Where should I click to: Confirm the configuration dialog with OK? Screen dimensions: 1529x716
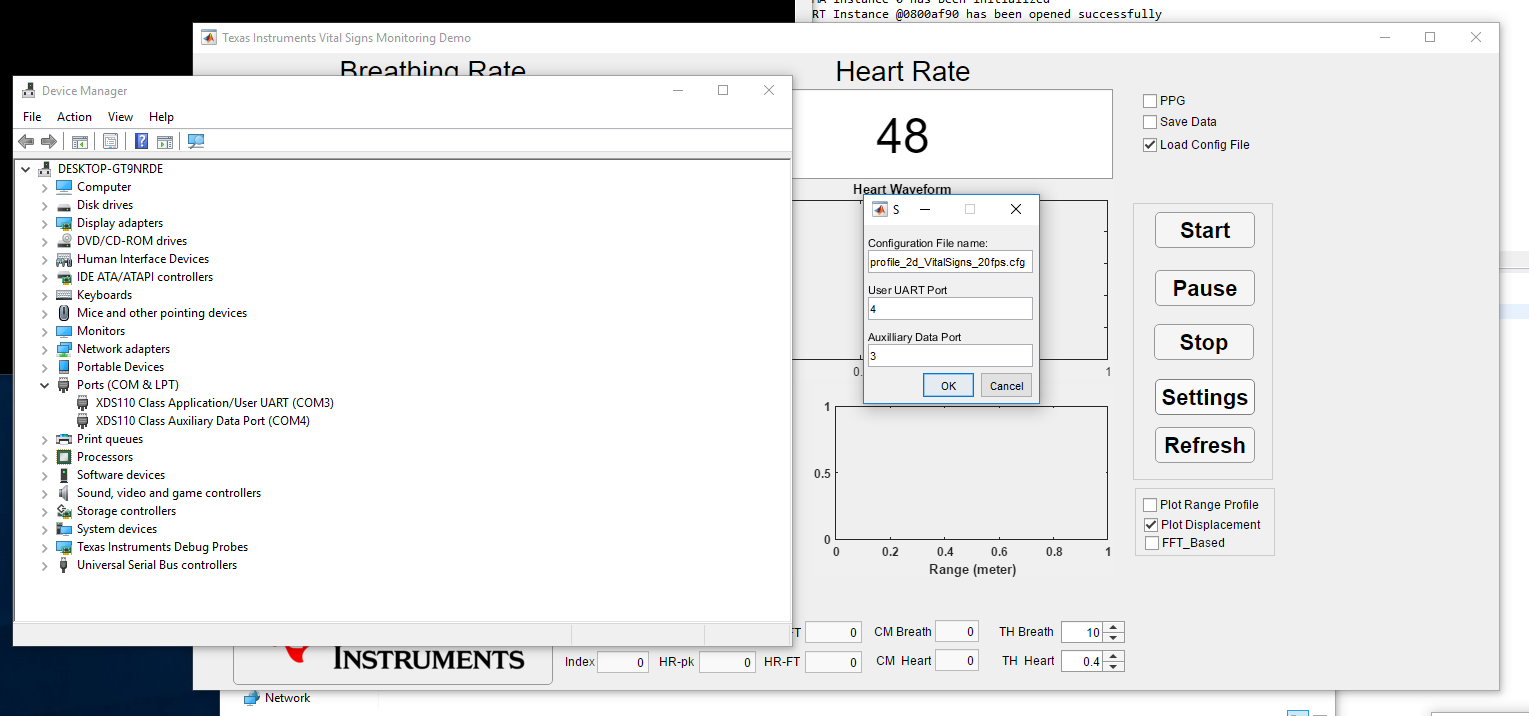click(948, 386)
